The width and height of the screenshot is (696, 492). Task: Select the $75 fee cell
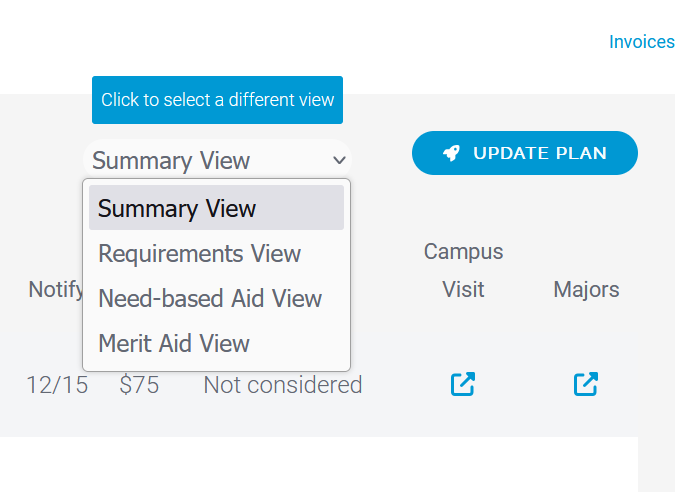139,385
